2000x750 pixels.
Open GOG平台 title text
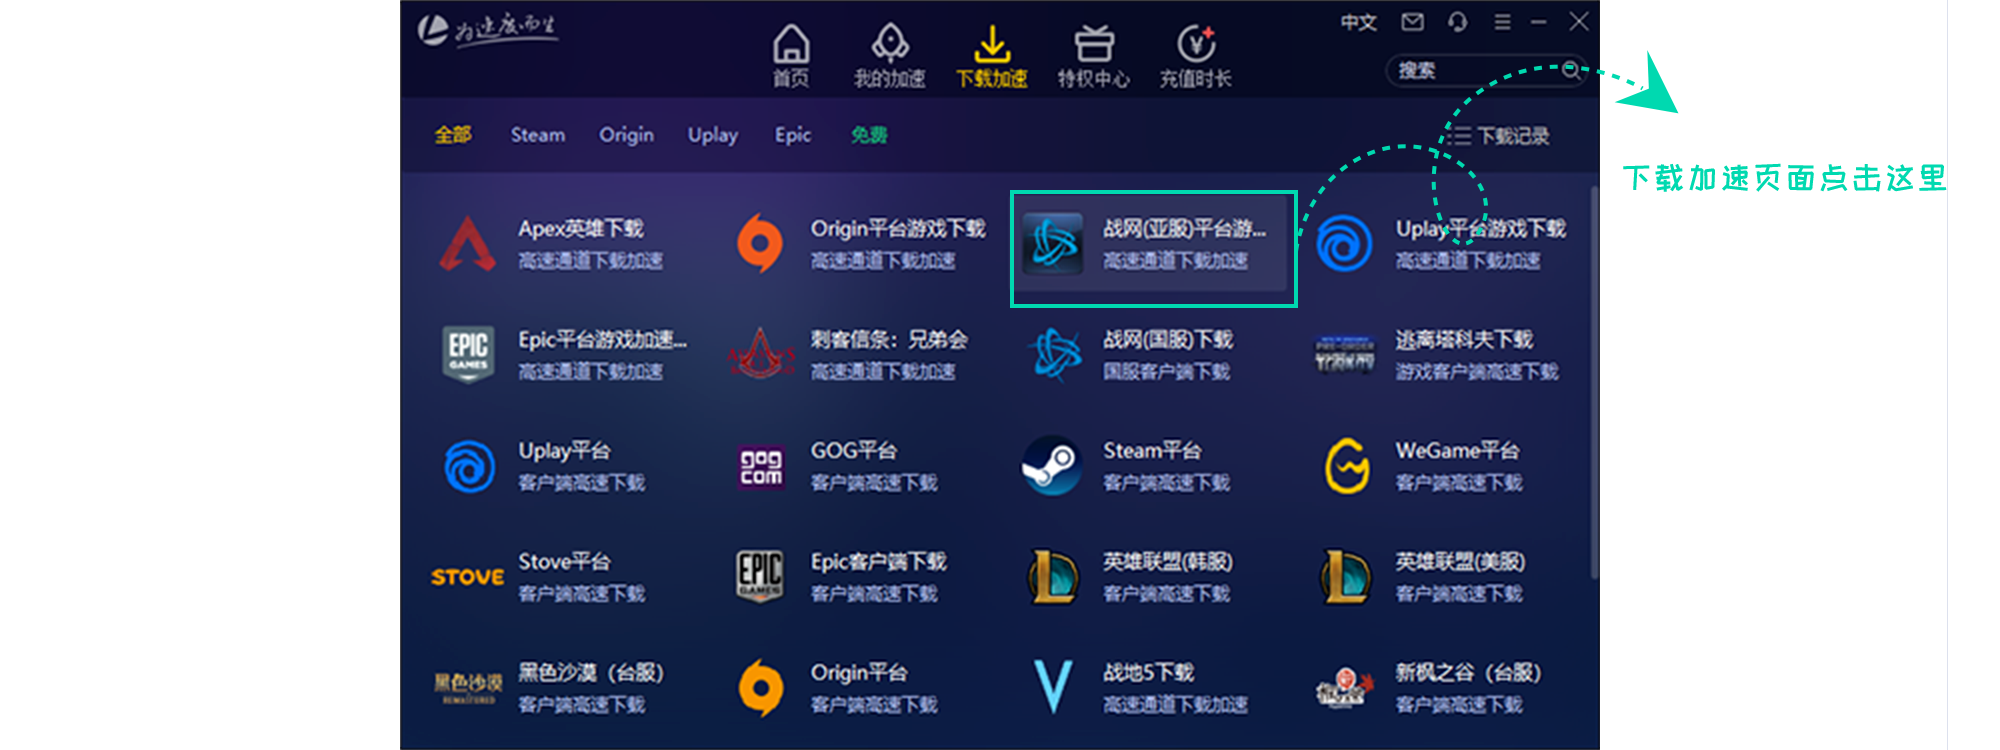tap(853, 450)
